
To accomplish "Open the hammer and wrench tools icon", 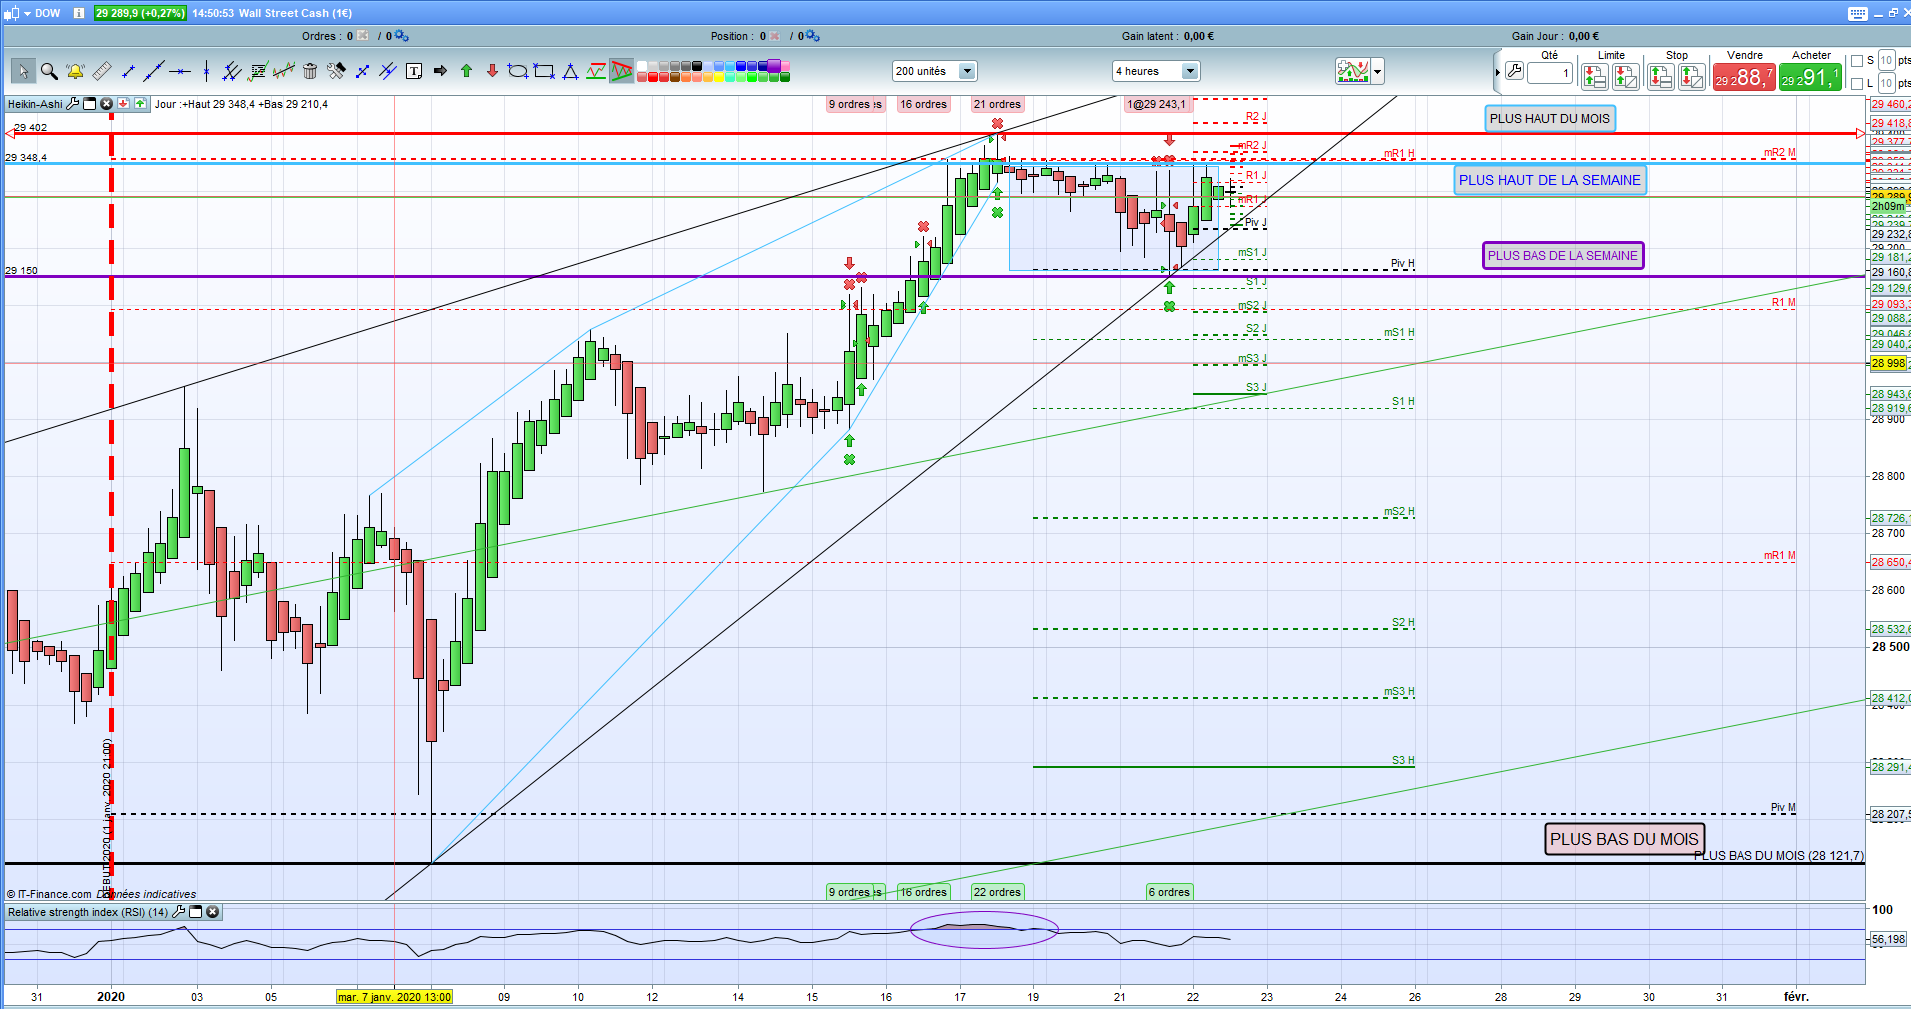I will (336, 71).
